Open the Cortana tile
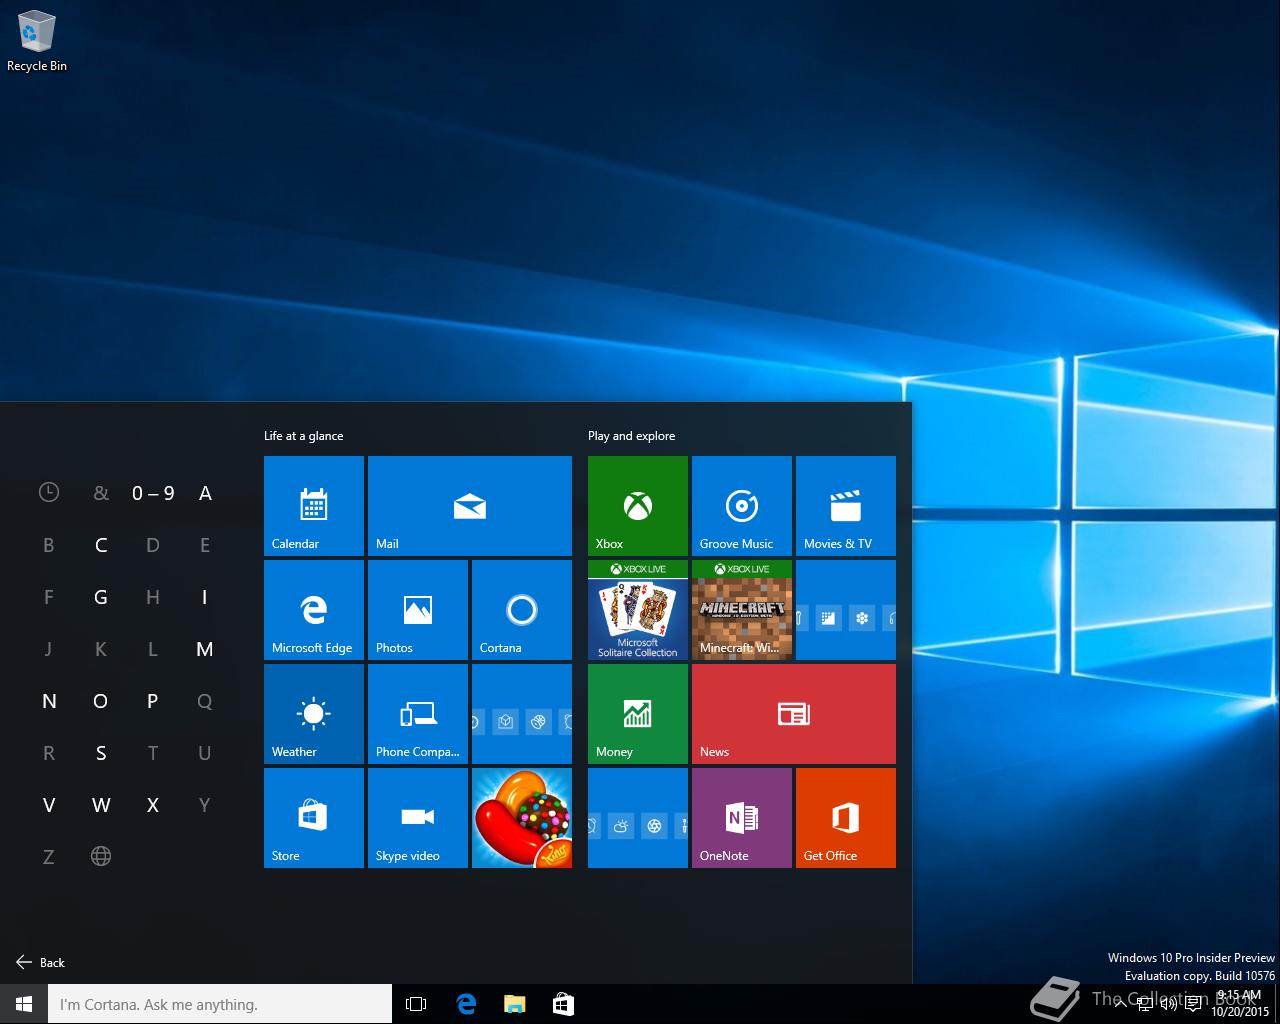This screenshot has height=1024, width=1280. (x=522, y=610)
